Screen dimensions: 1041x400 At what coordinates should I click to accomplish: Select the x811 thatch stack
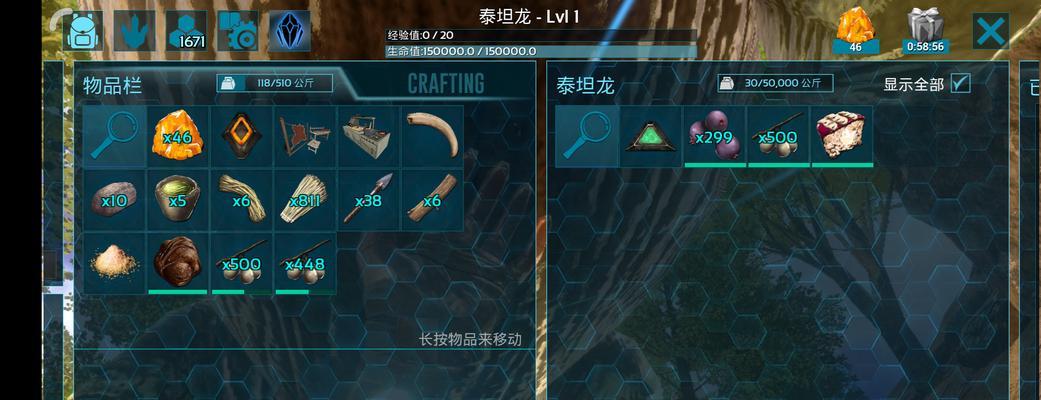[305, 199]
